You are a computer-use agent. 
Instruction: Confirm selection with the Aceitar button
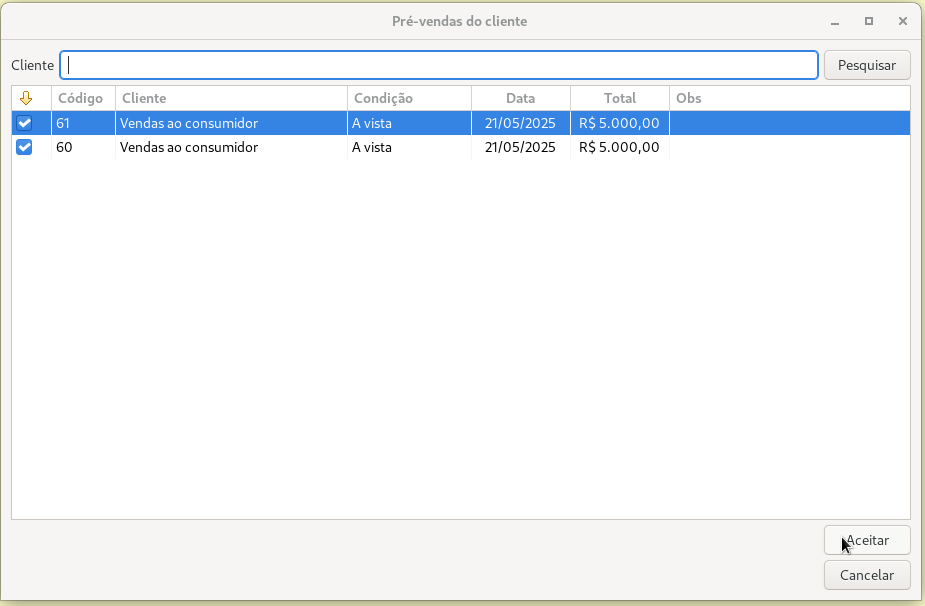point(866,540)
